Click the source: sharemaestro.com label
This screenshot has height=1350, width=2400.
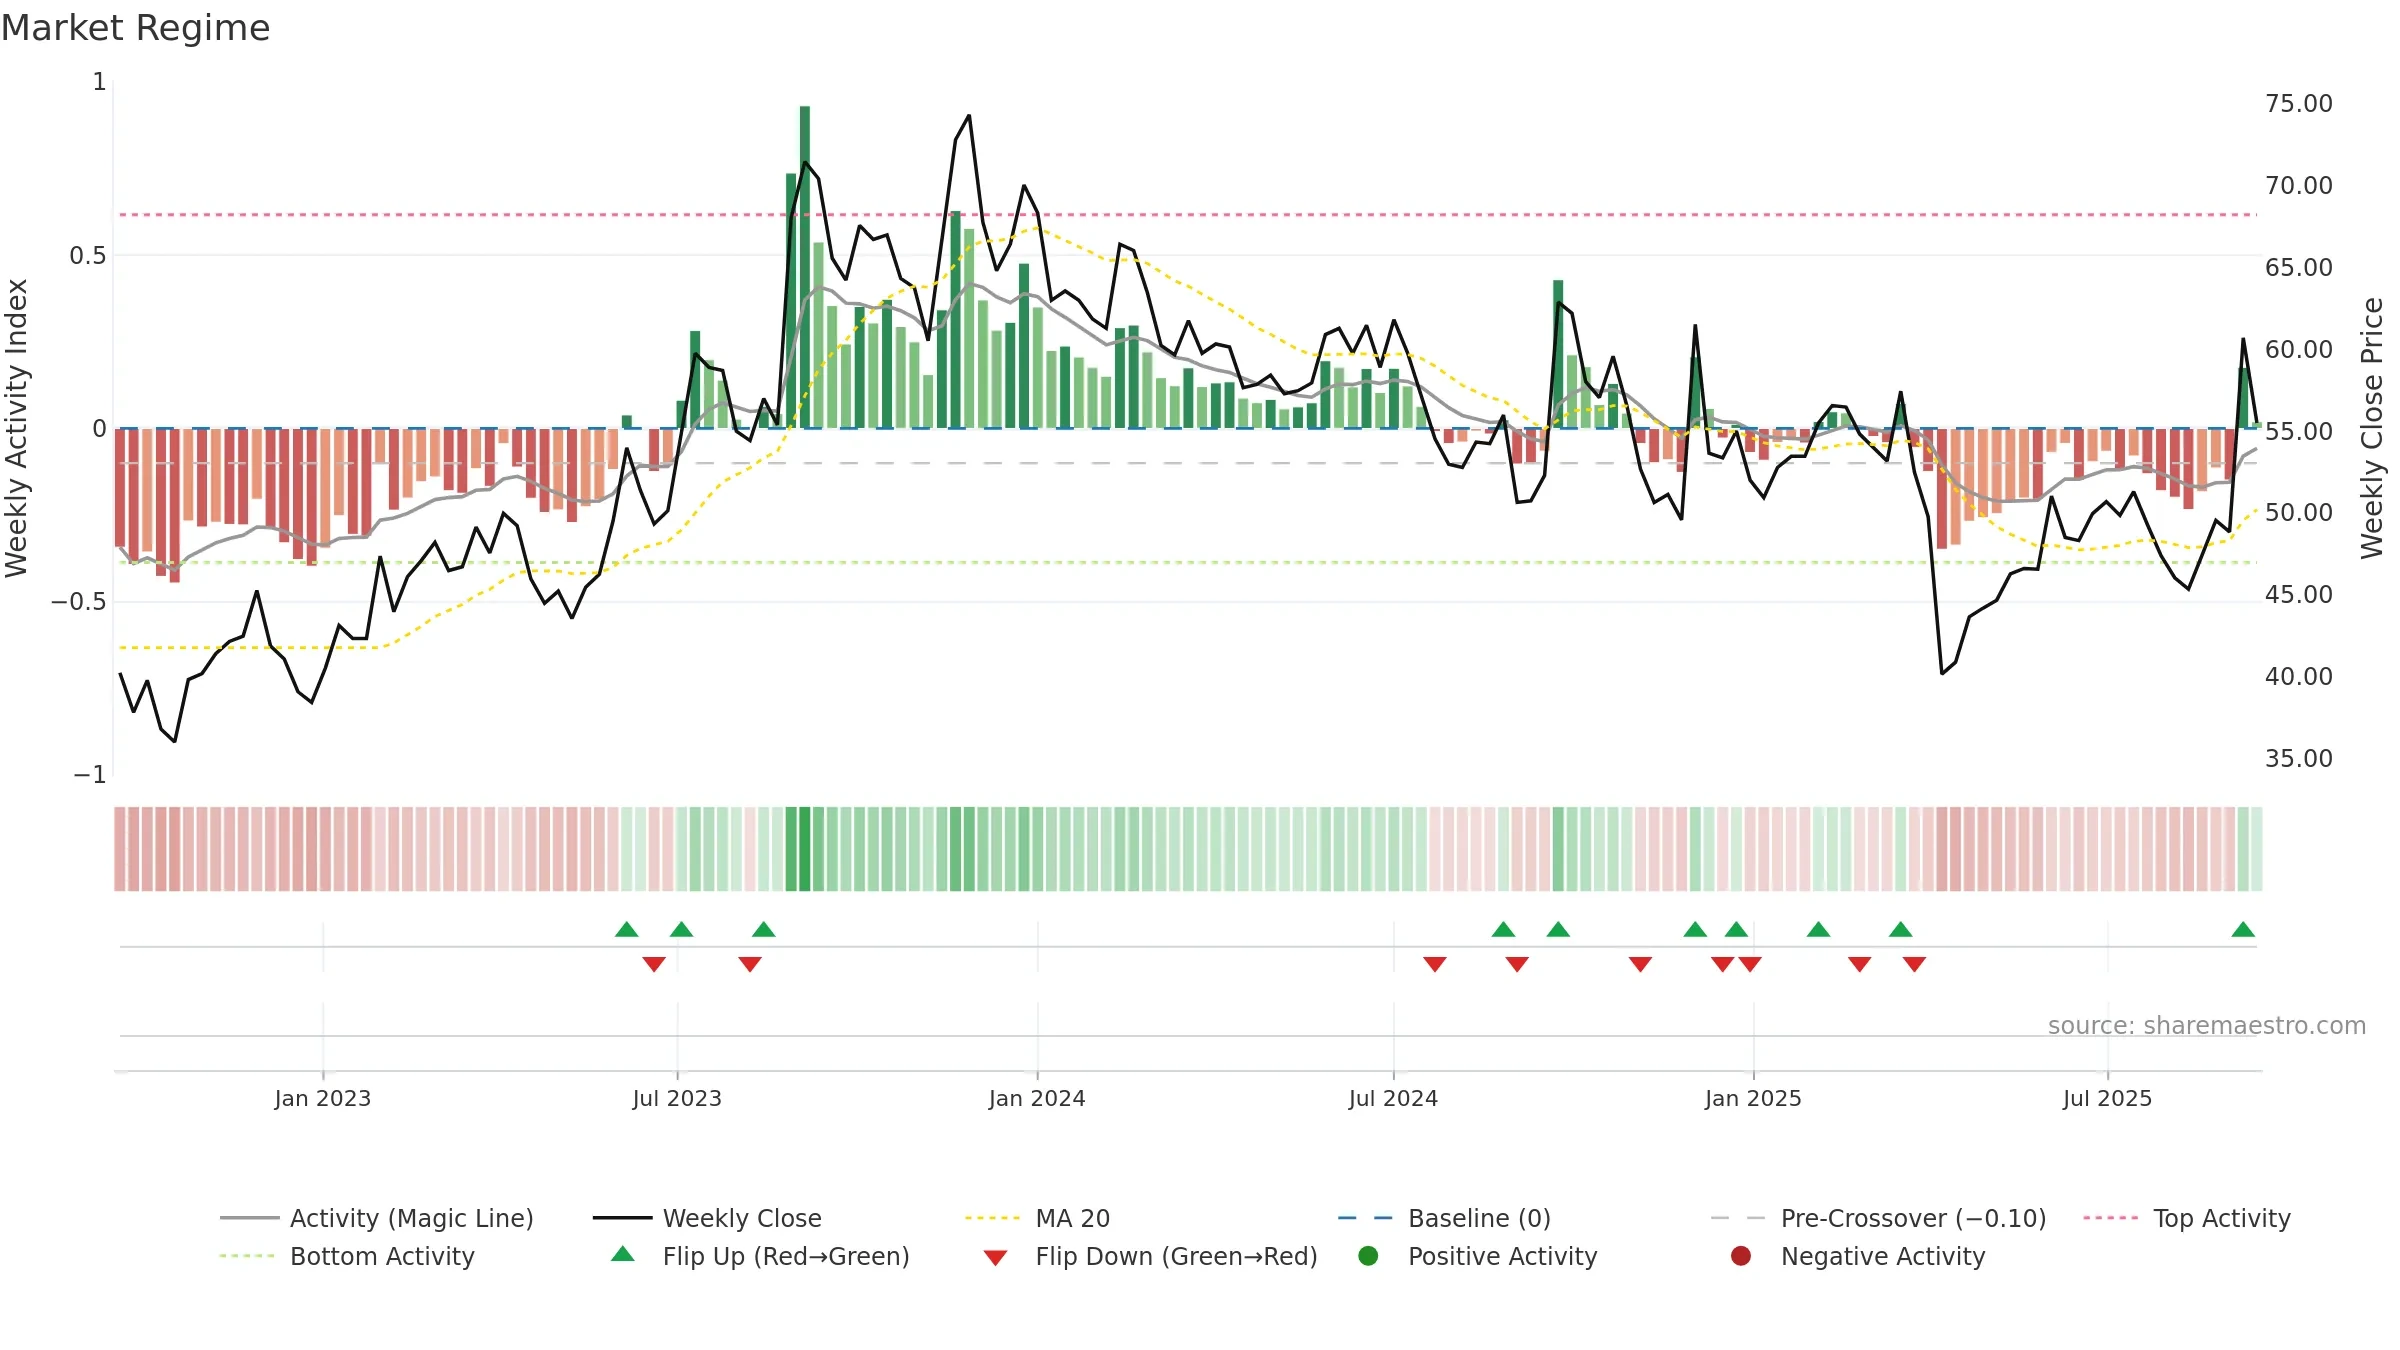(2207, 1025)
